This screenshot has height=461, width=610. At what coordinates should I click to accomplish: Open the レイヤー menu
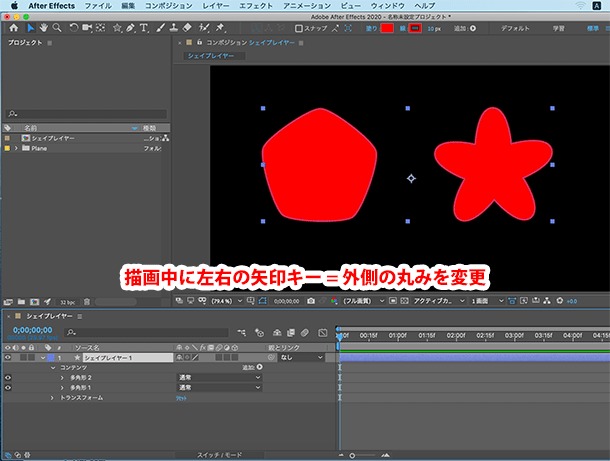(216, 6)
